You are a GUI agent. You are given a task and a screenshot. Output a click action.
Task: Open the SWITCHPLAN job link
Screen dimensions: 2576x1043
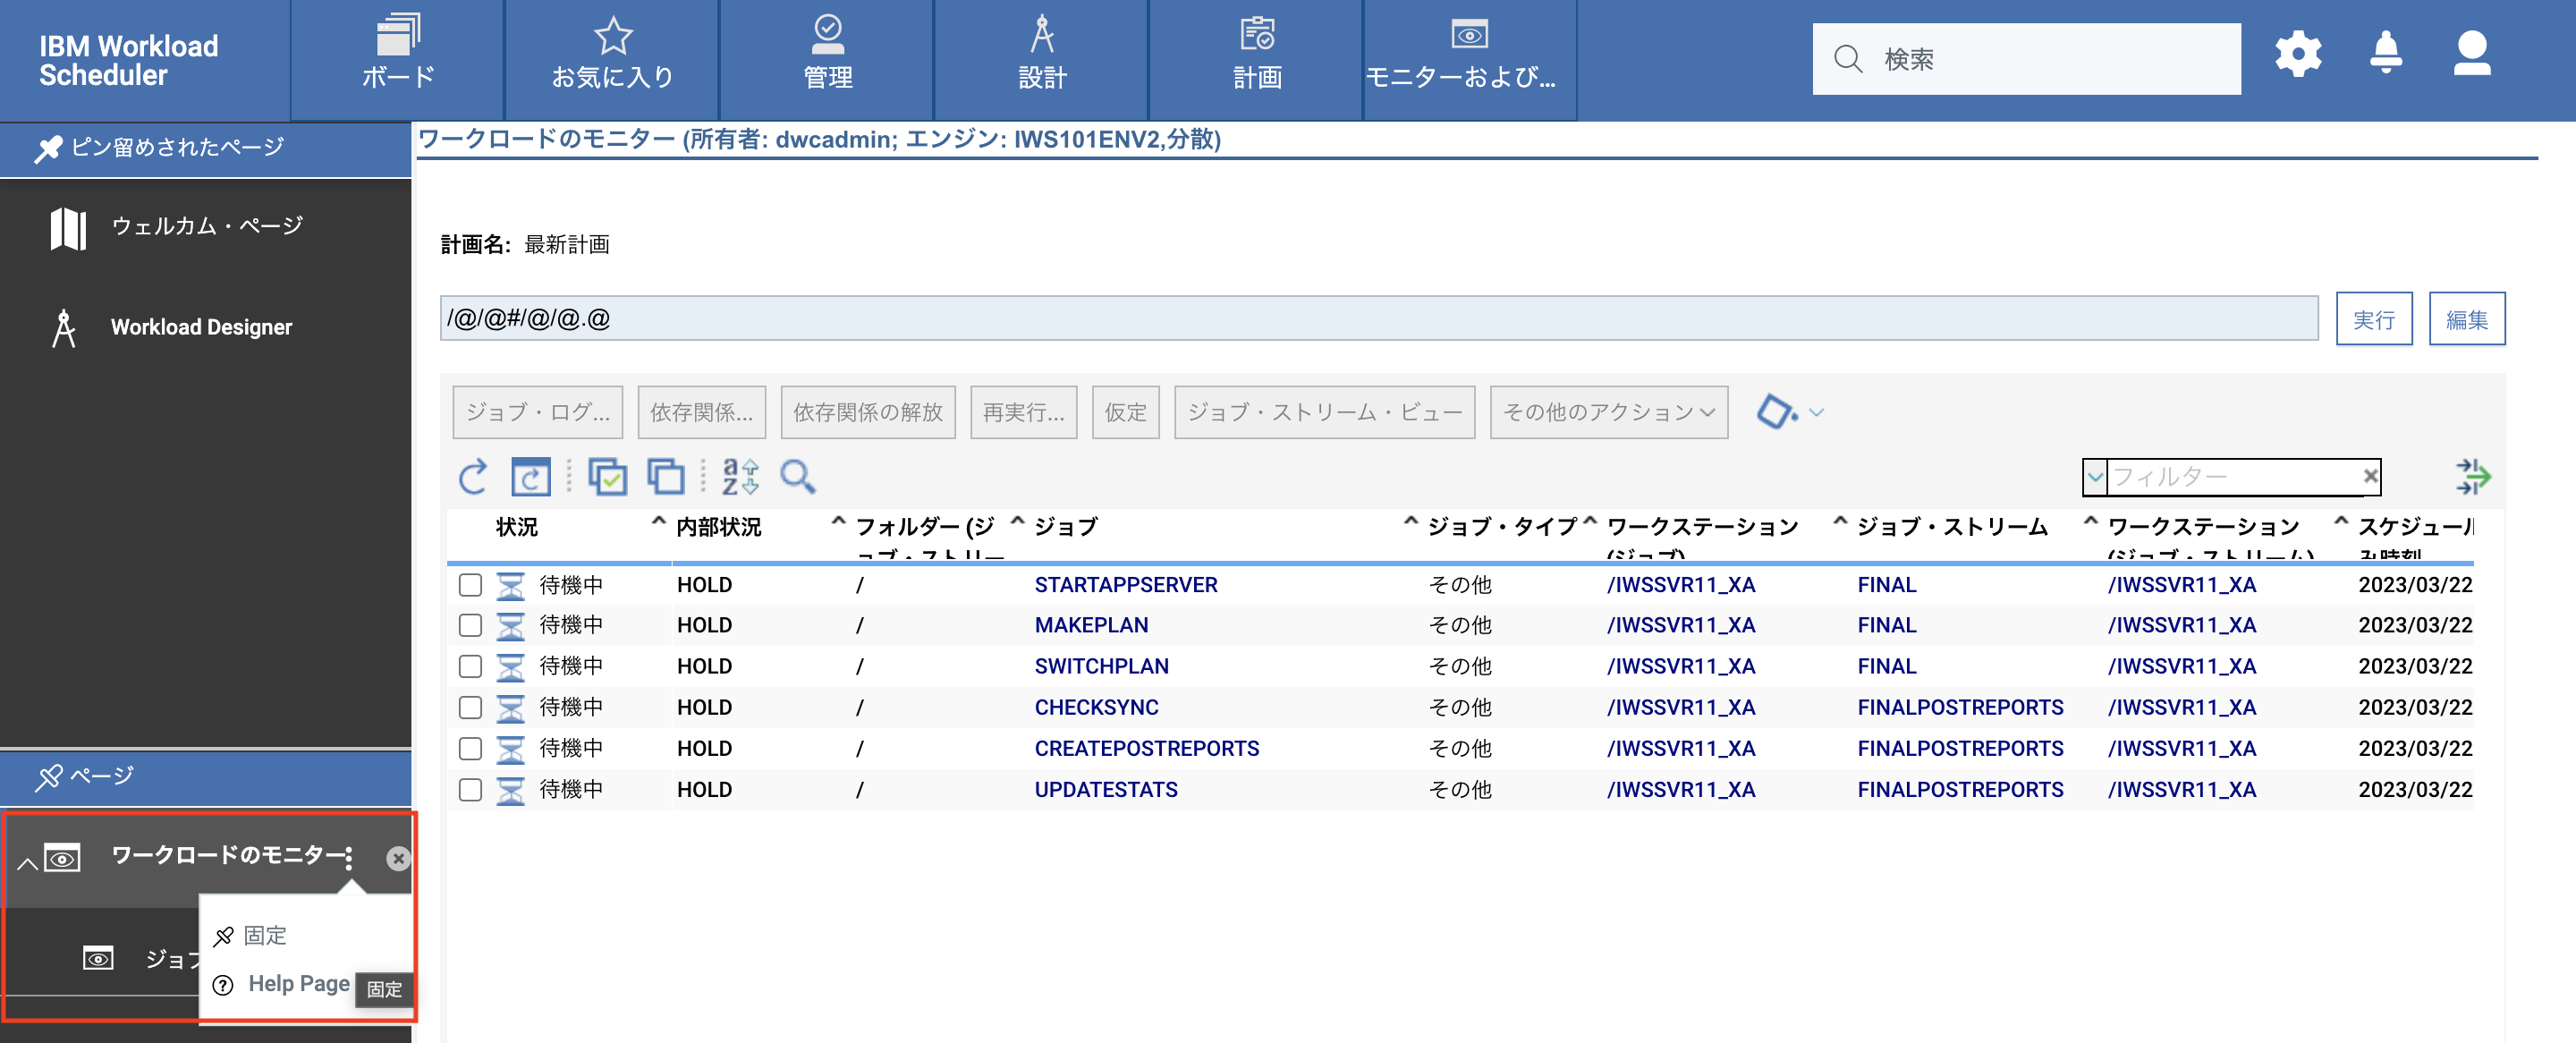coord(1101,666)
